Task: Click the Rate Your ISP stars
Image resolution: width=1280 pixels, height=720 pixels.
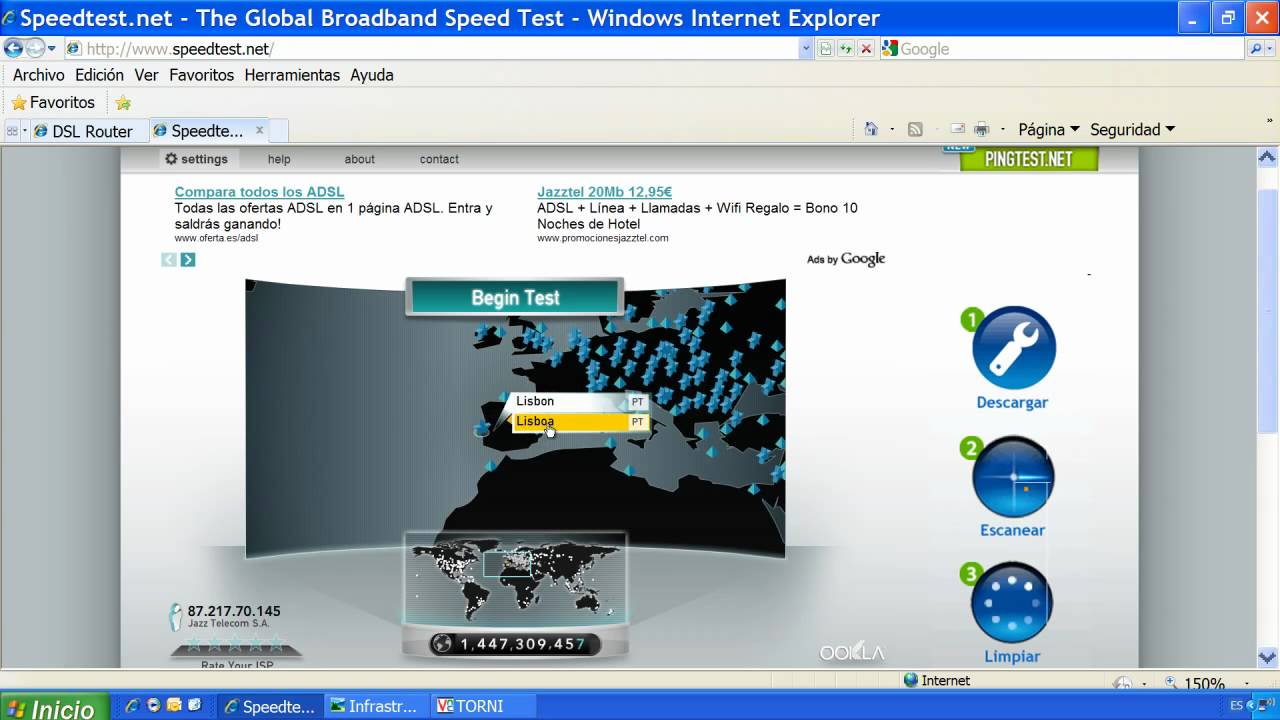Action: (236, 644)
